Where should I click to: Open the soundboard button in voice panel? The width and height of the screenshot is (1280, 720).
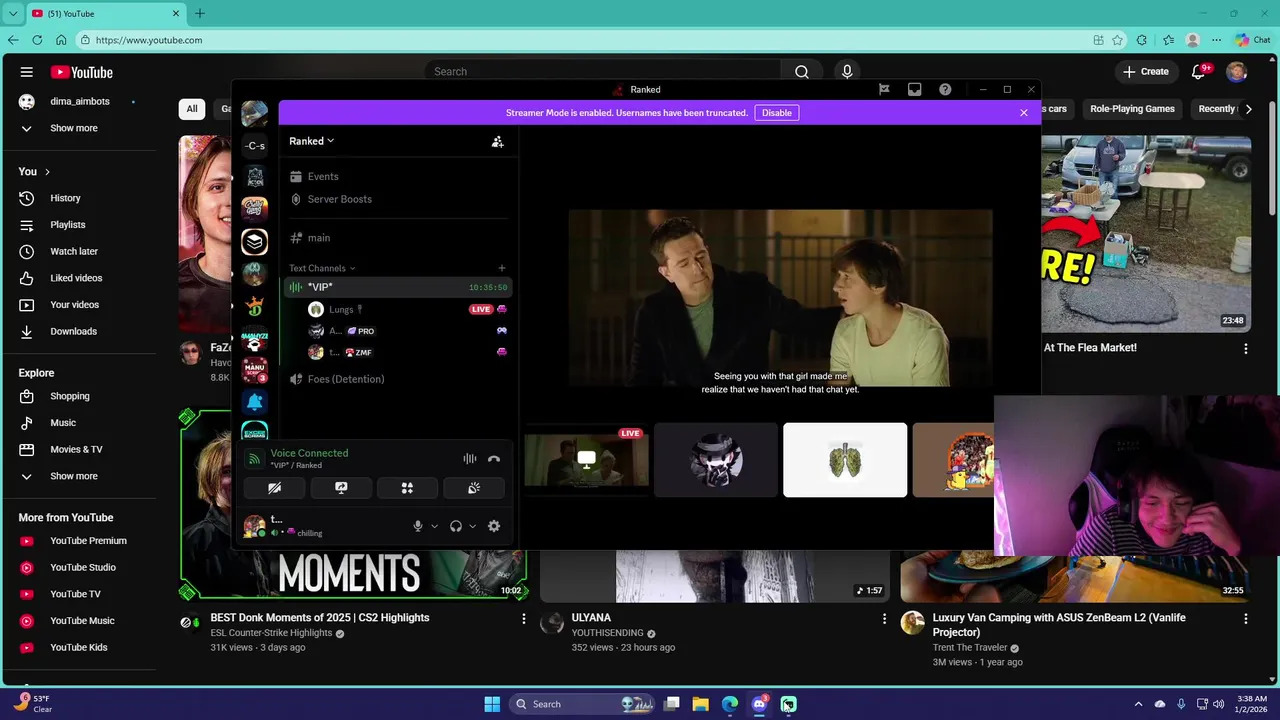point(474,488)
